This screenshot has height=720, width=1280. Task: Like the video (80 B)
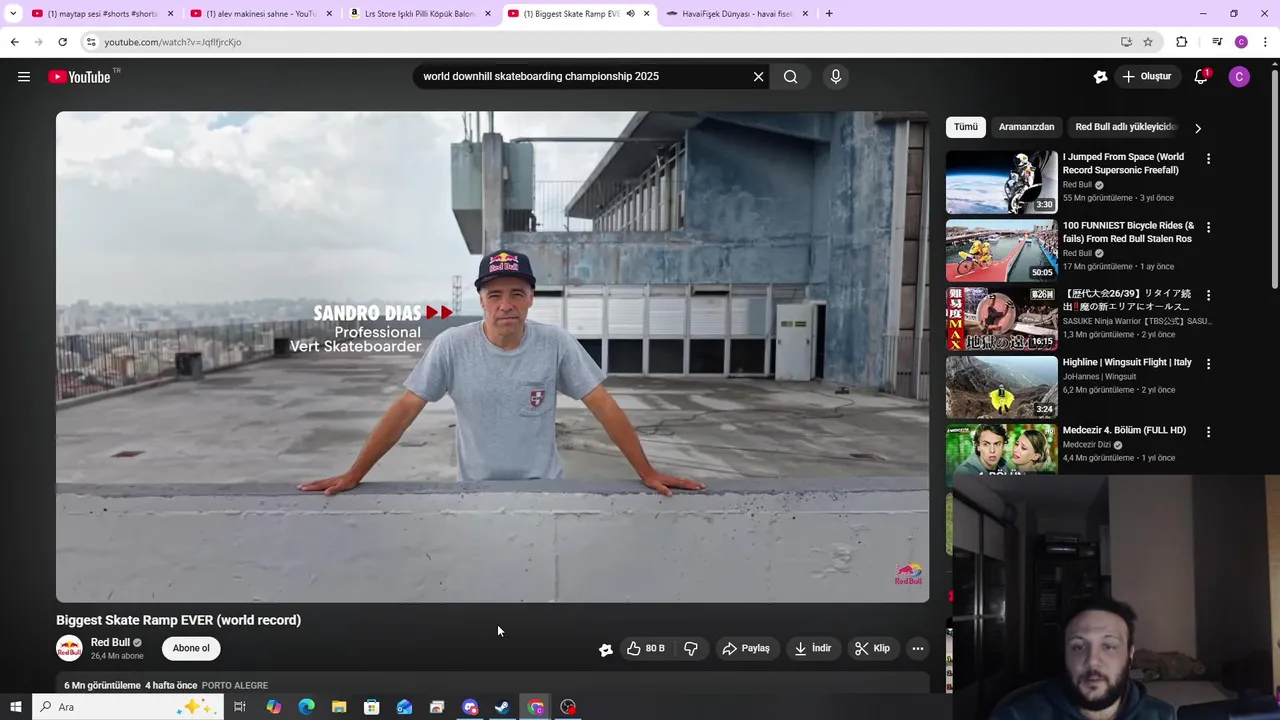pos(645,649)
